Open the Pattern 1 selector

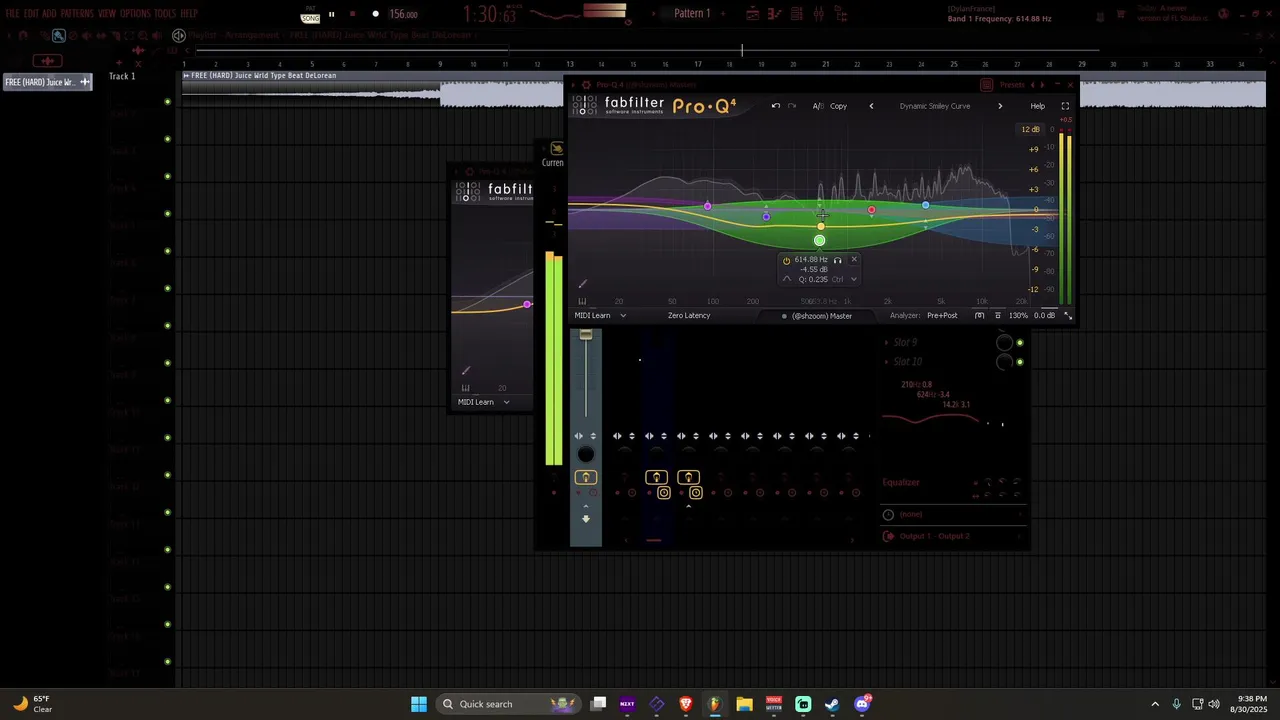[x=692, y=14]
